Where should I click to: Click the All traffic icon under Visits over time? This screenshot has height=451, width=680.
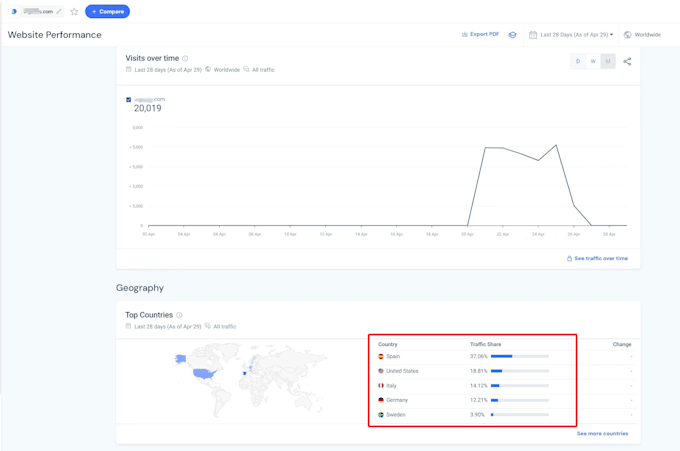tap(246, 69)
